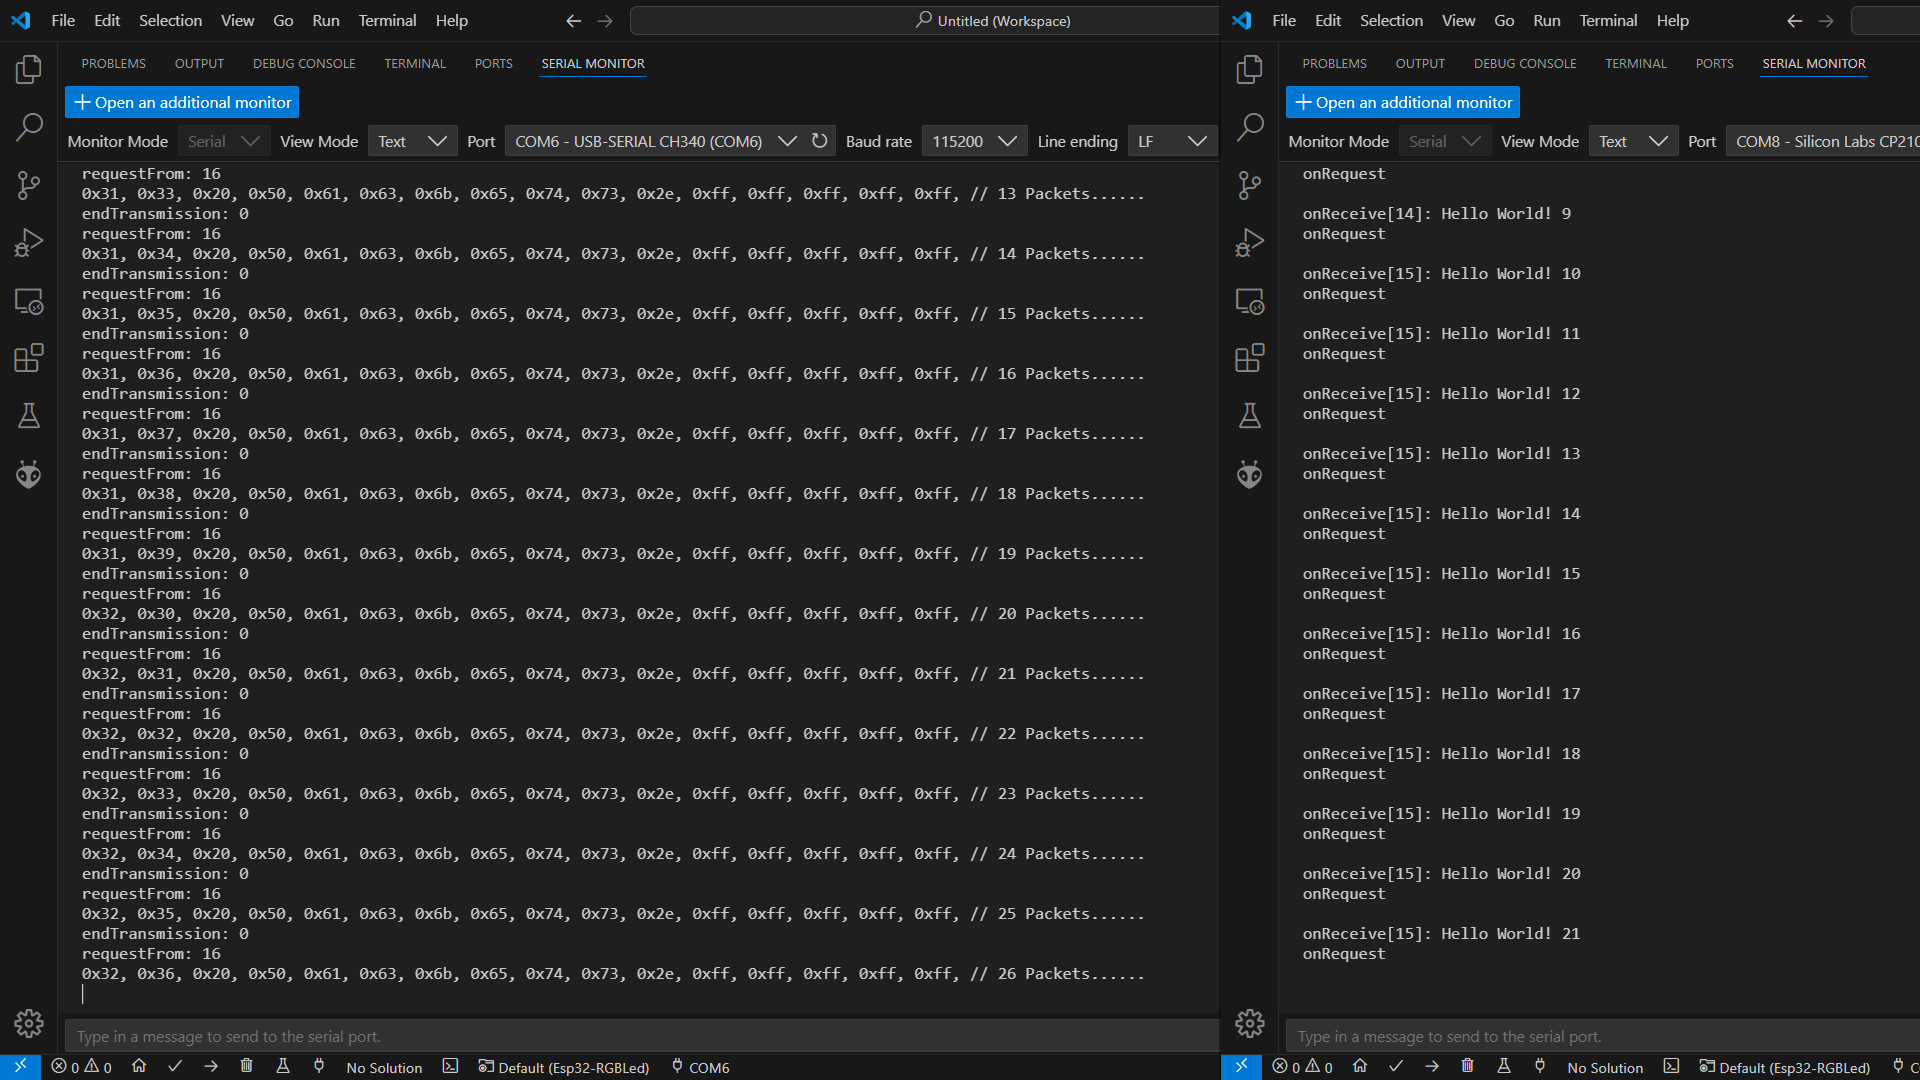Click PlatformIO Upload arrow in left status bar
This screenshot has width=1920, height=1080.
(211, 1067)
